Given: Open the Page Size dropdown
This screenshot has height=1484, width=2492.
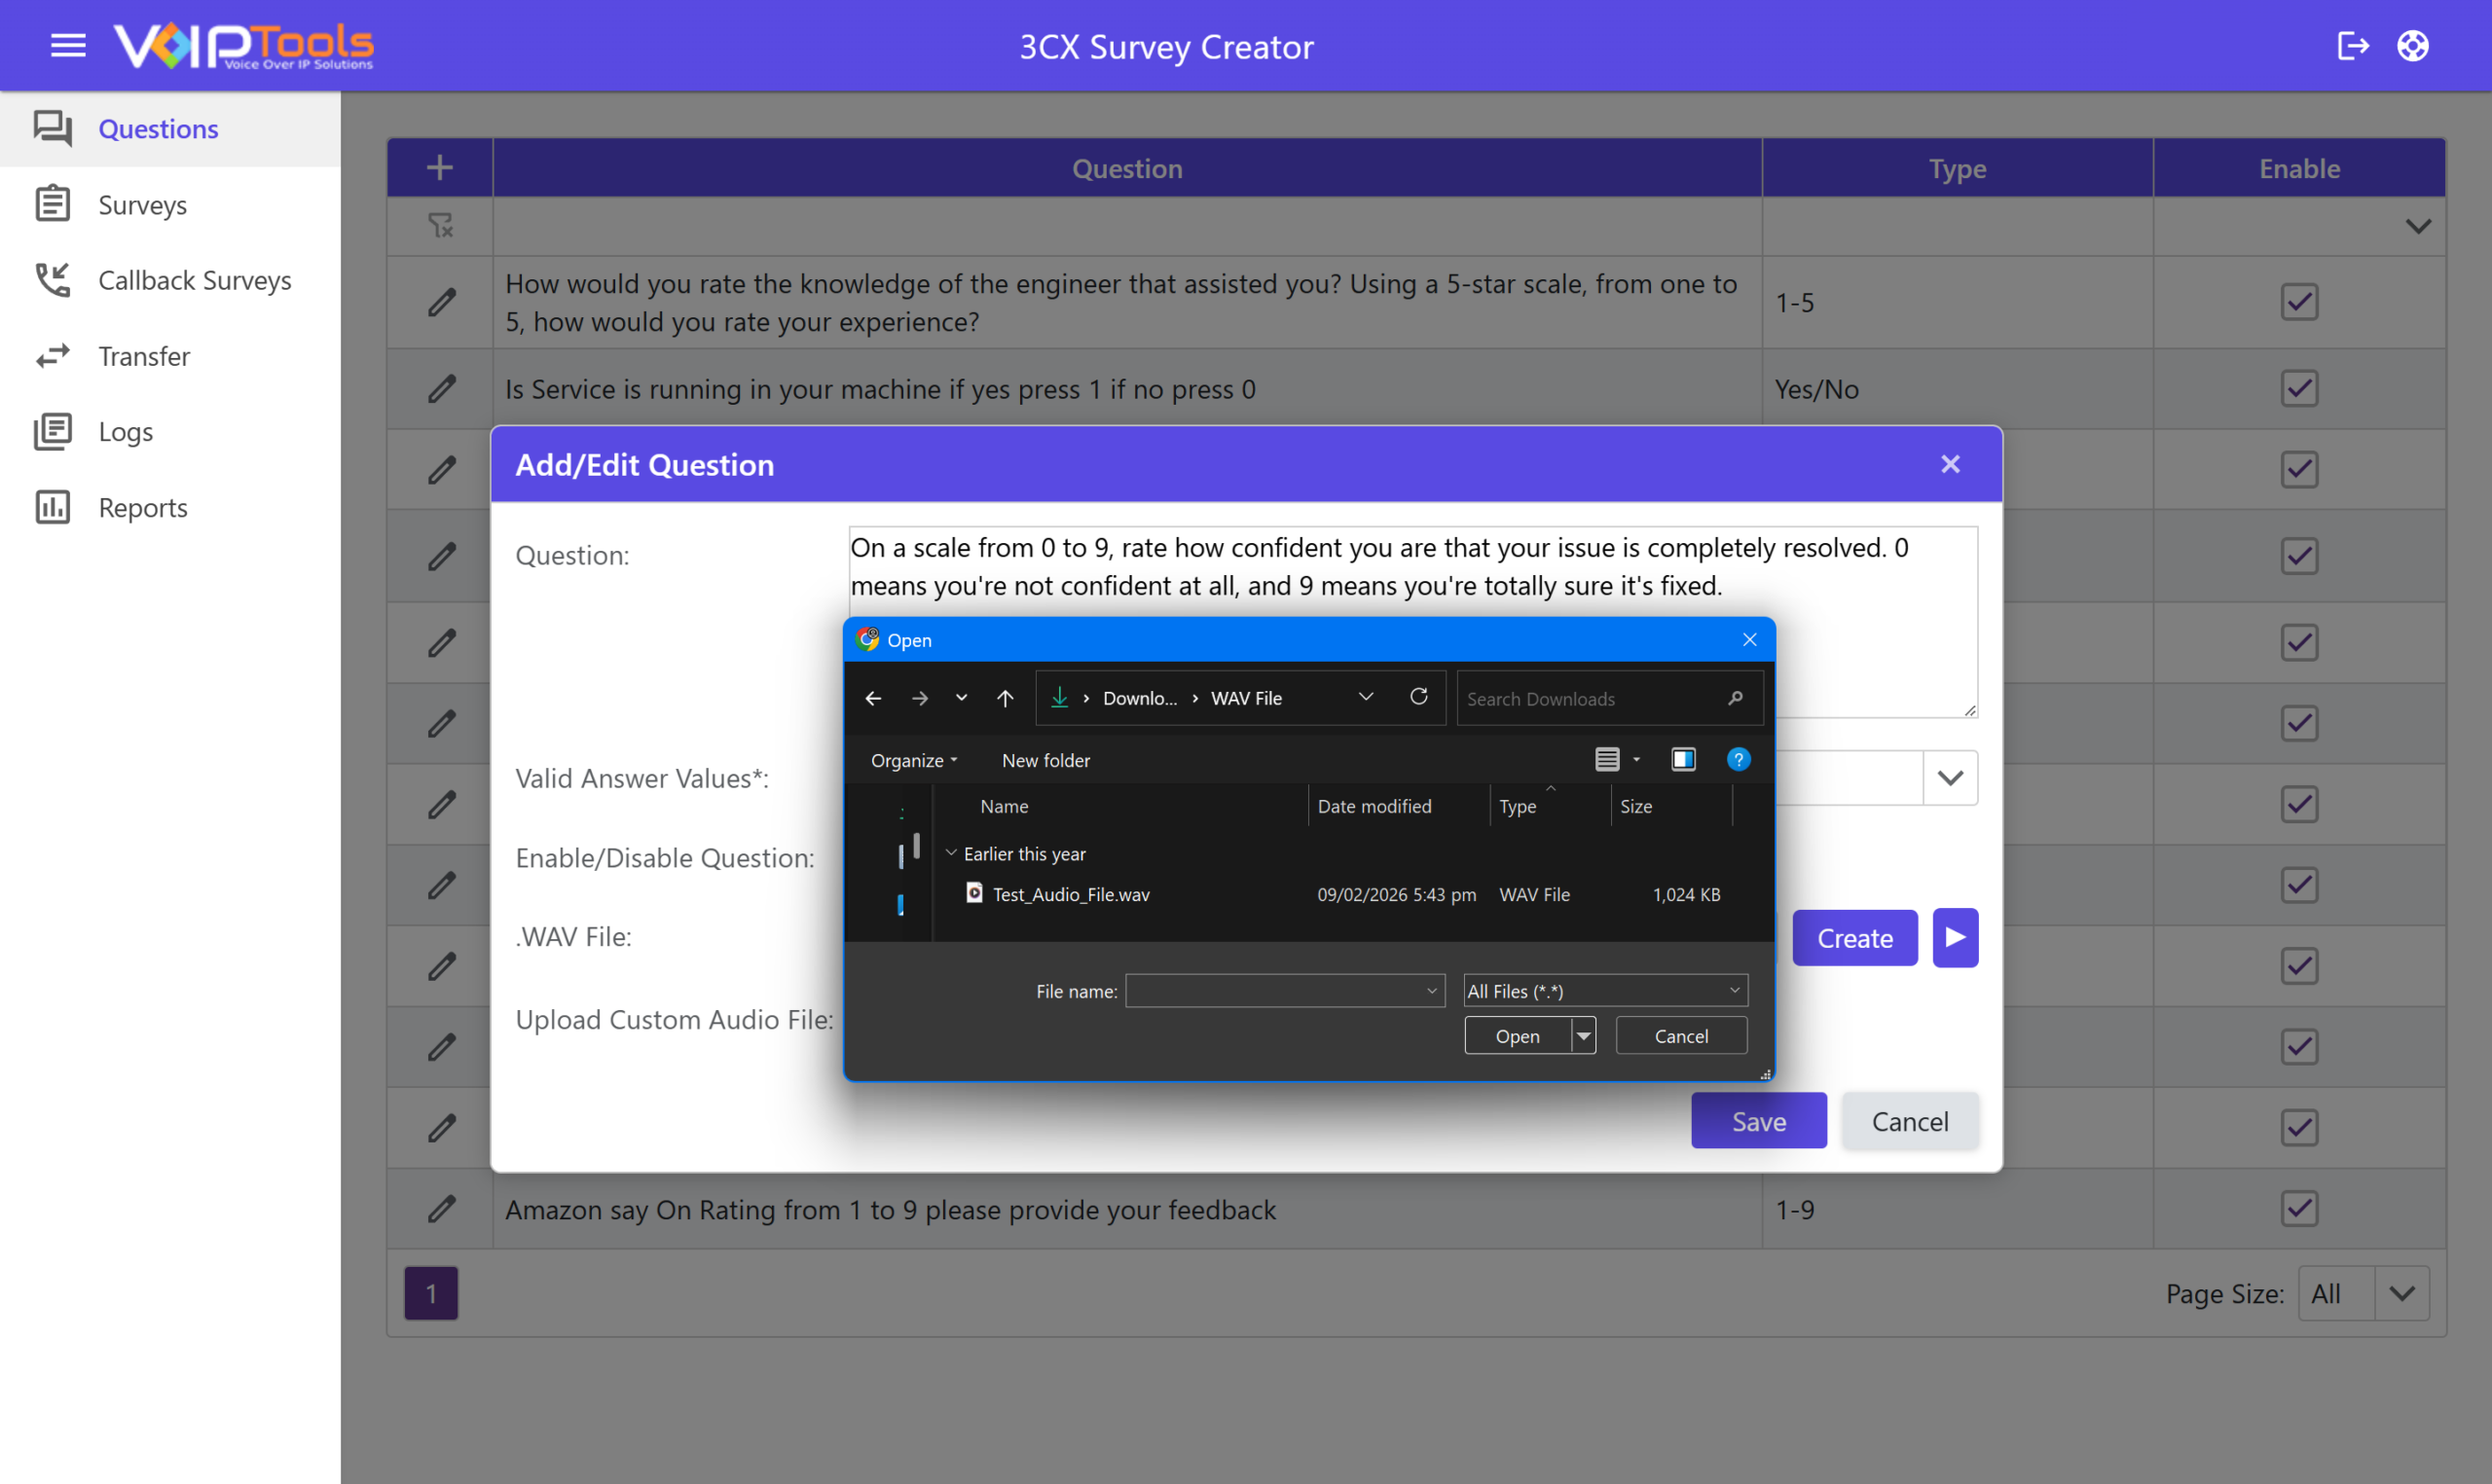Looking at the screenshot, I should [2402, 1294].
